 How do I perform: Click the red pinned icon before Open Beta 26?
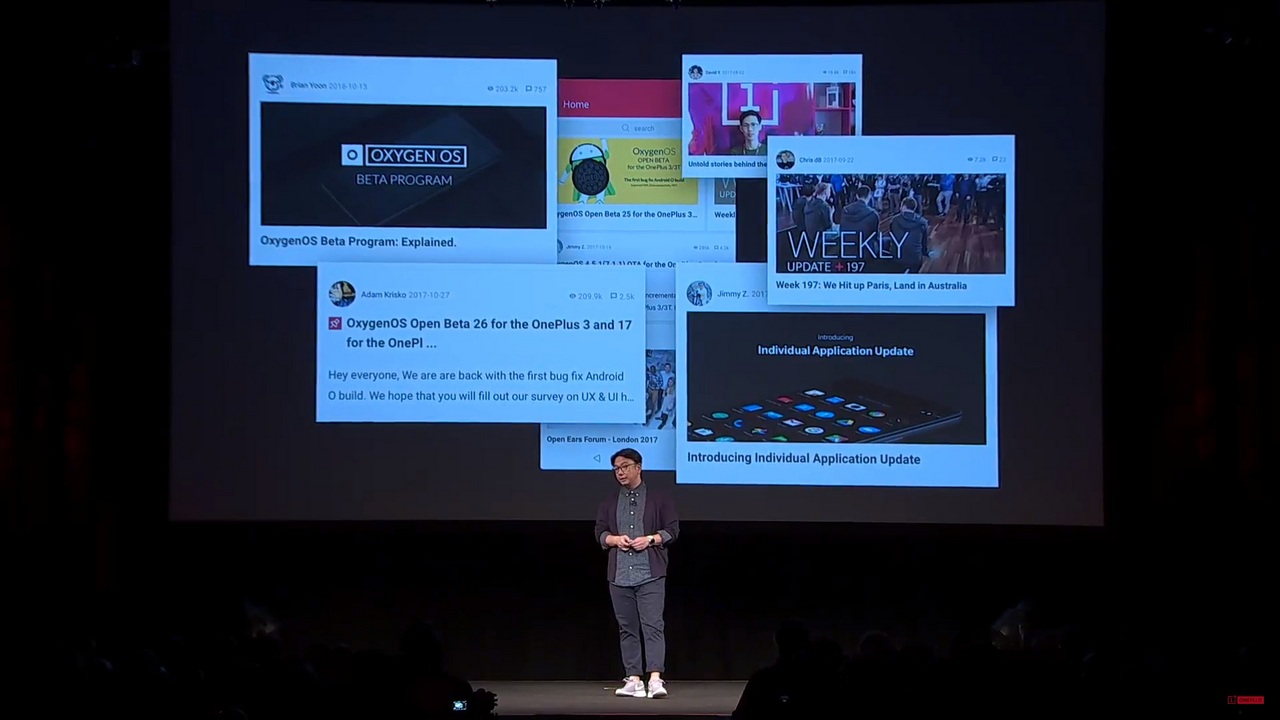click(335, 324)
